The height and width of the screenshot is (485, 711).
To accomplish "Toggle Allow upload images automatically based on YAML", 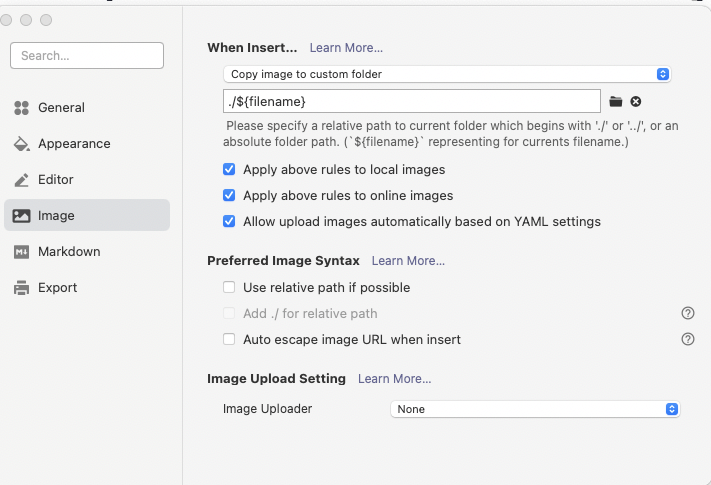I will pos(229,221).
